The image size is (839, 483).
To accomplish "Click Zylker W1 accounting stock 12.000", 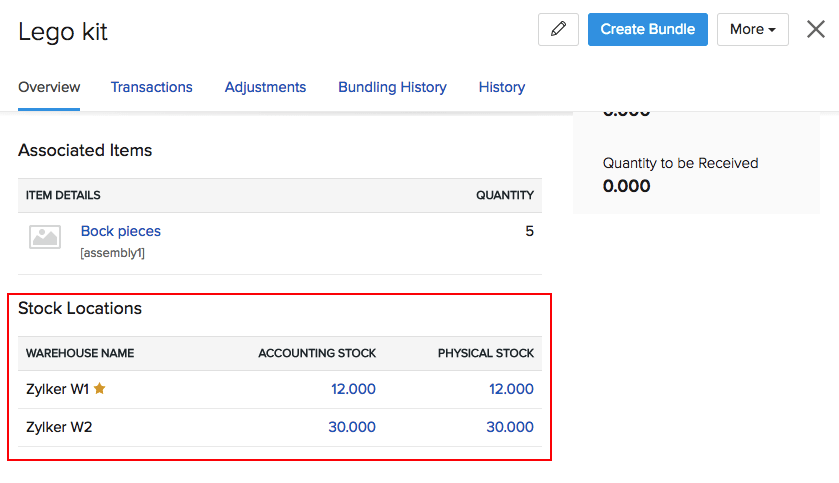I will tap(353, 389).
